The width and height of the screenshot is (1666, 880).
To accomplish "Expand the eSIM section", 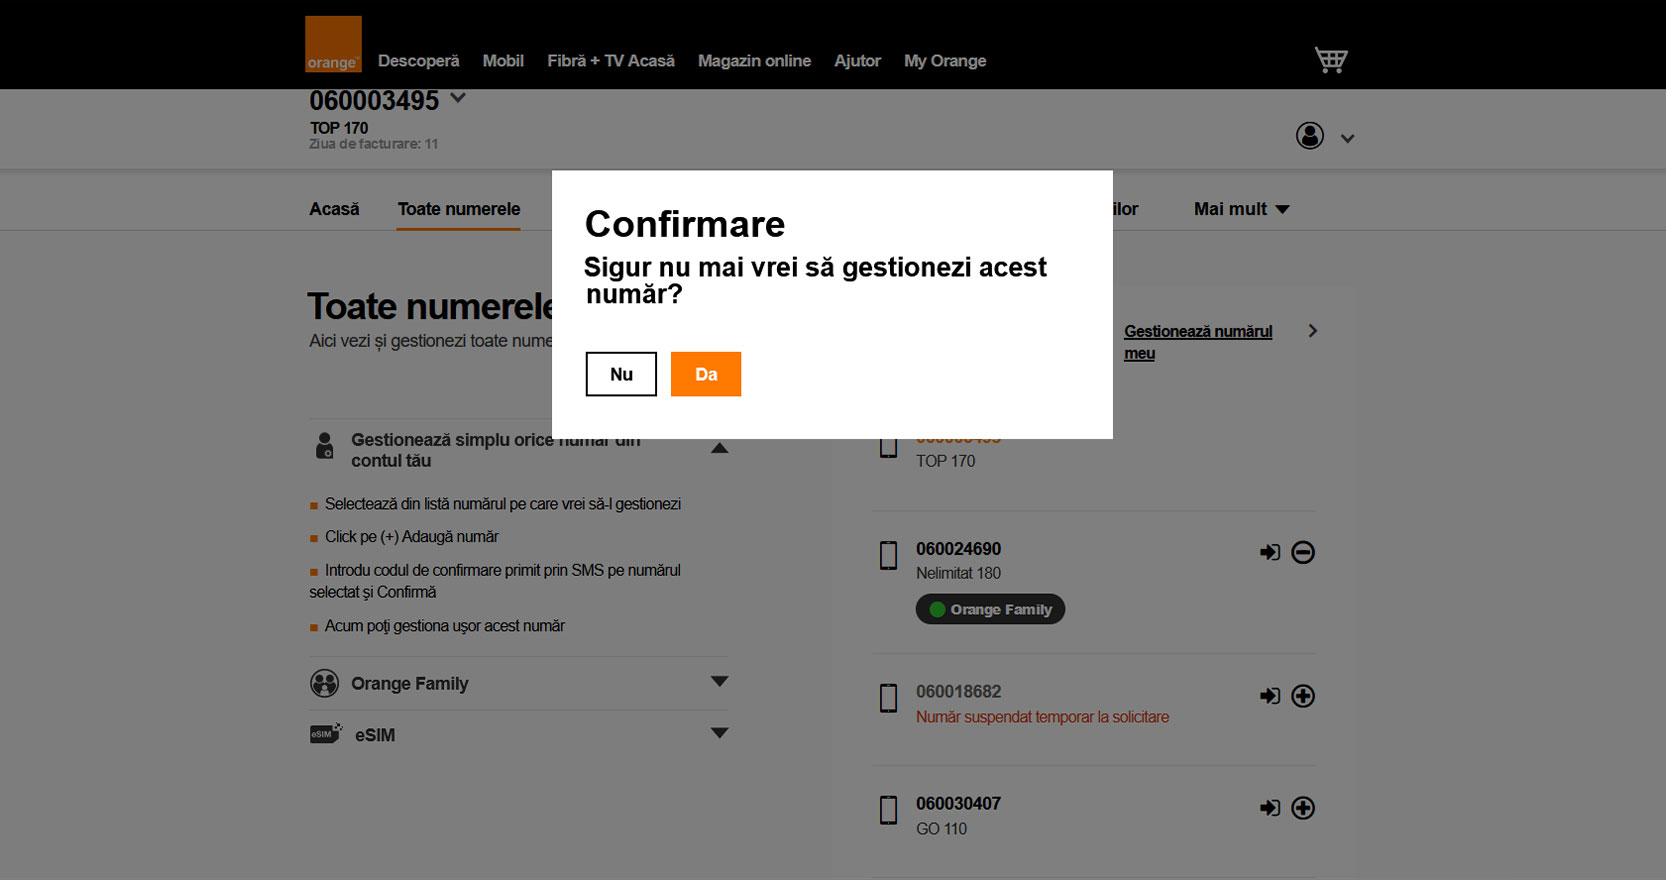I will 719,733.
